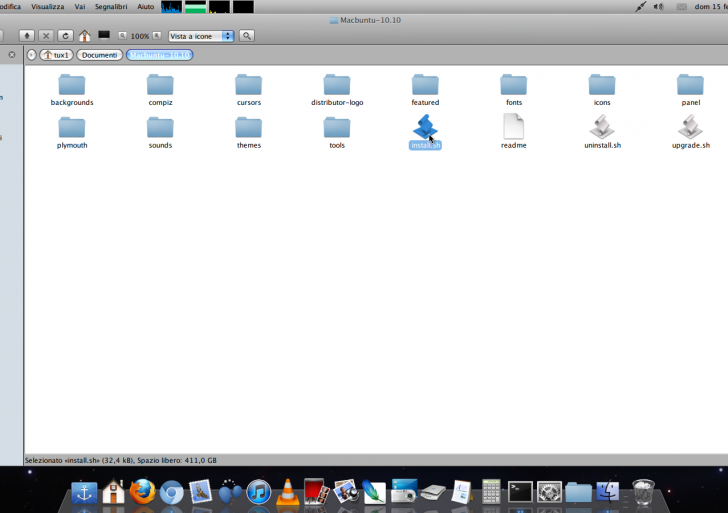728x513 pixels.
Task: Toggle the location bar path mode button
Action: pos(31,55)
